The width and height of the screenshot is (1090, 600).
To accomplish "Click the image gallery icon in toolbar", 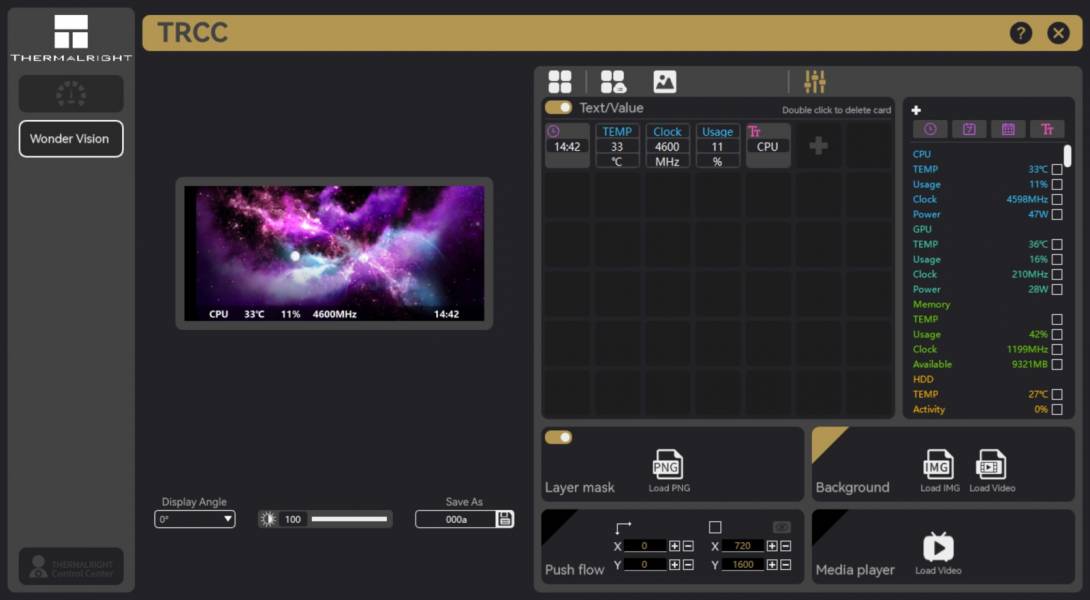I will [x=664, y=82].
